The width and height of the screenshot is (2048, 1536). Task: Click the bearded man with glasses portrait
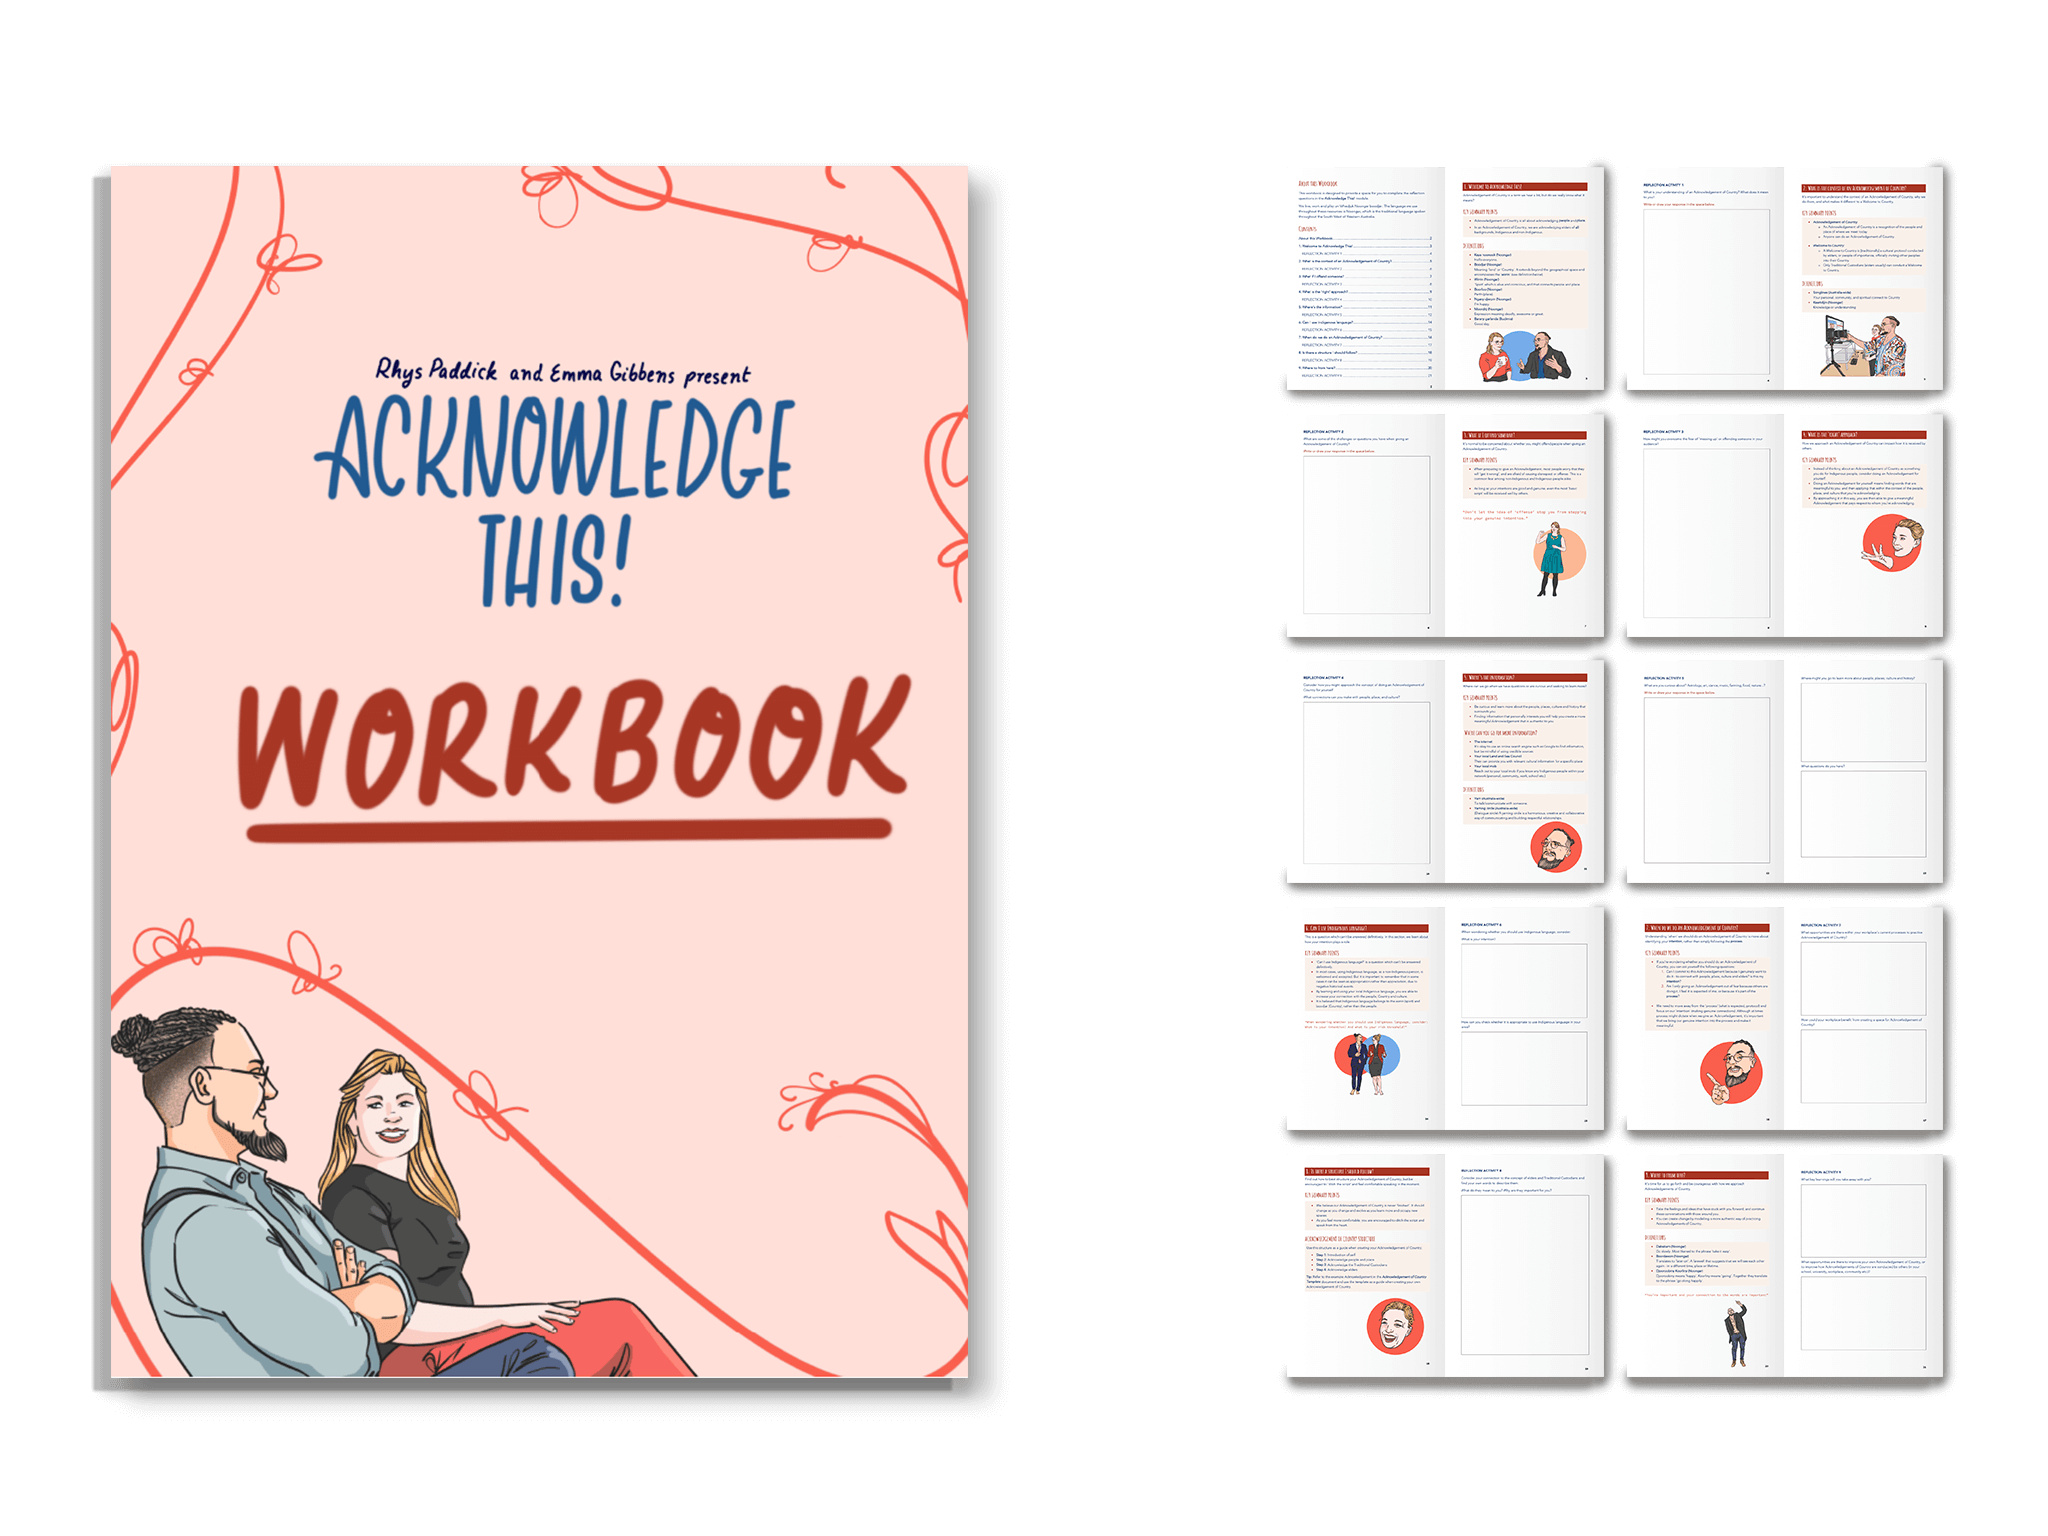click(1556, 847)
